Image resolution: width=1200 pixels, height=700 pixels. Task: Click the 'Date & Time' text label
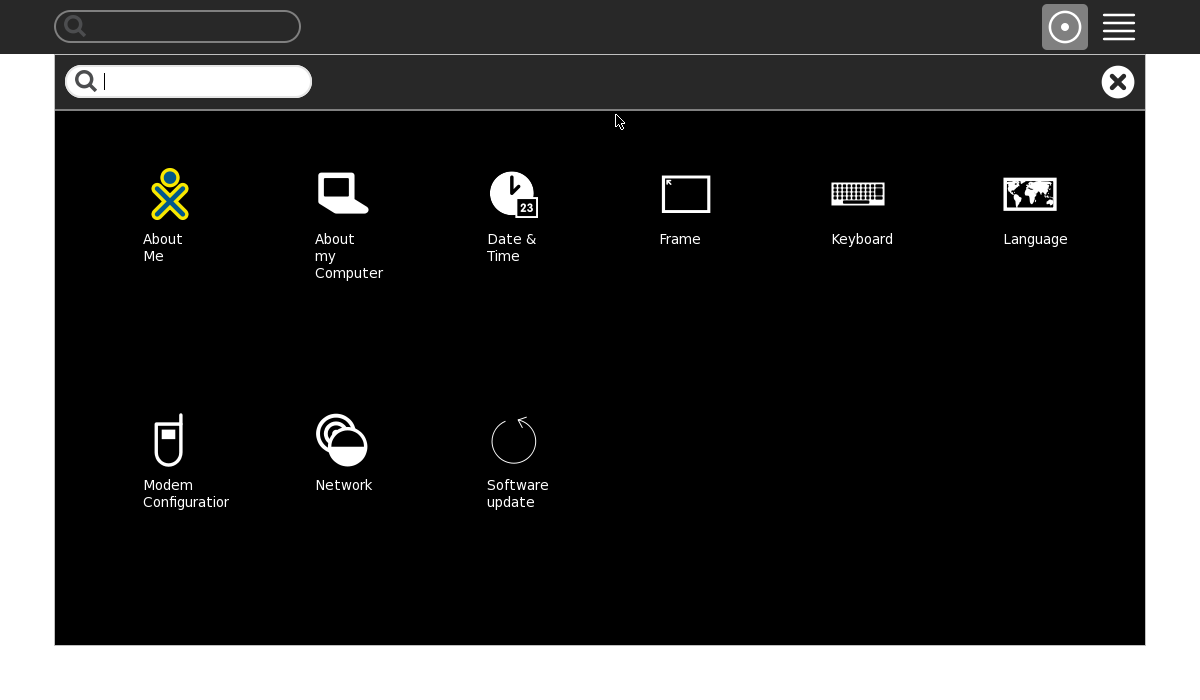tap(511, 248)
